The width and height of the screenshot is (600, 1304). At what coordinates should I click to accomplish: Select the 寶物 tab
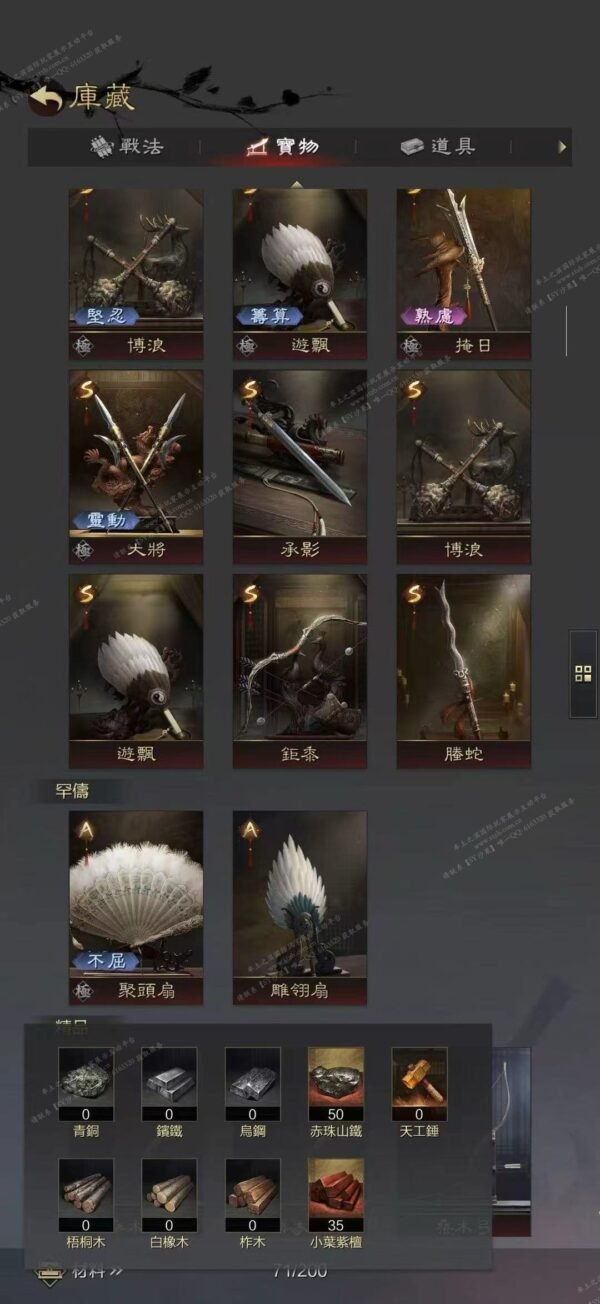tap(283, 147)
